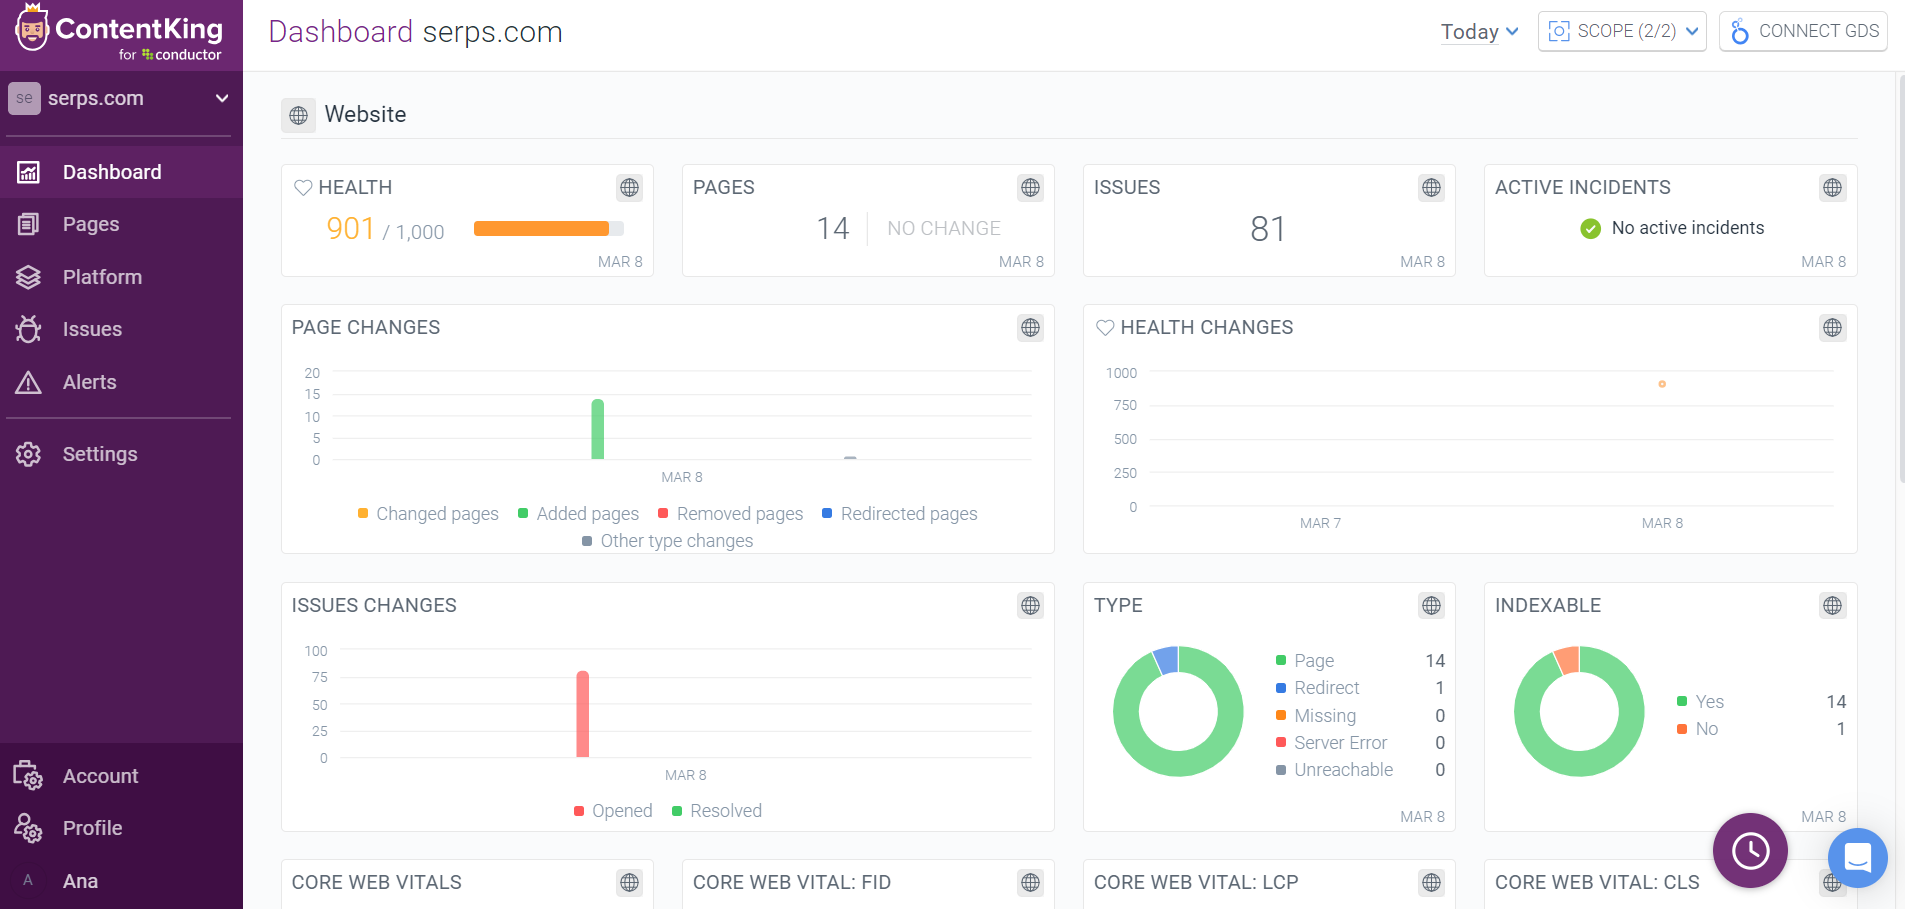Screen dimensions: 1905x909
Task: Toggle Removed pages legend series
Action: 730,513
